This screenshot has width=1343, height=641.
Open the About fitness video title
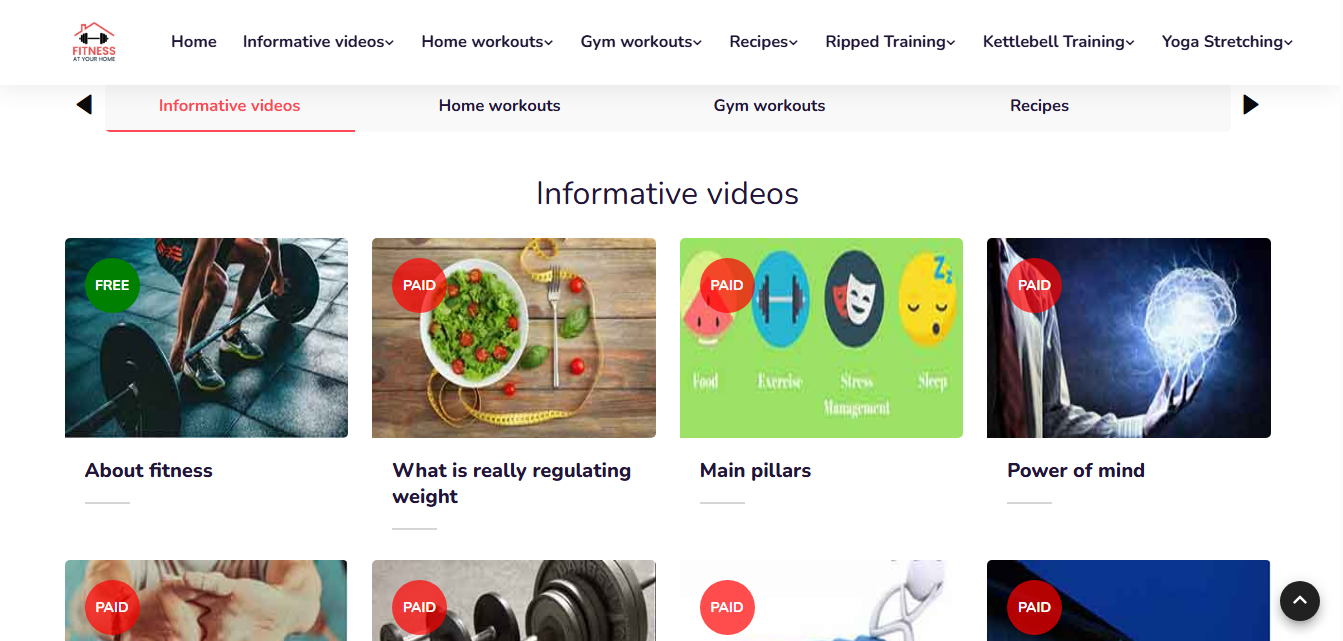coord(149,470)
